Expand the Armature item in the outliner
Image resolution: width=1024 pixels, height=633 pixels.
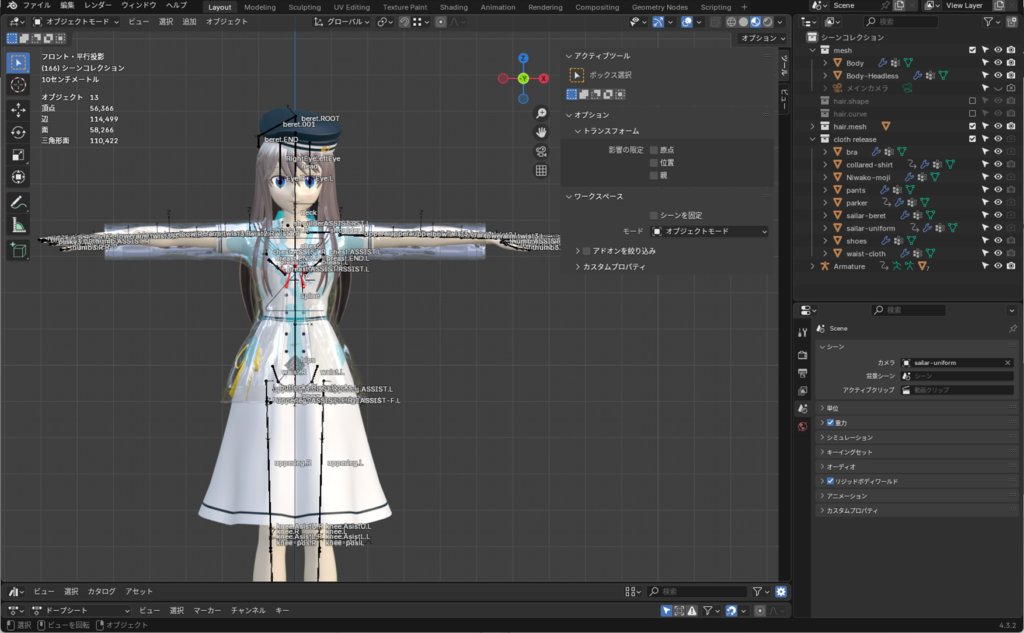[813, 266]
